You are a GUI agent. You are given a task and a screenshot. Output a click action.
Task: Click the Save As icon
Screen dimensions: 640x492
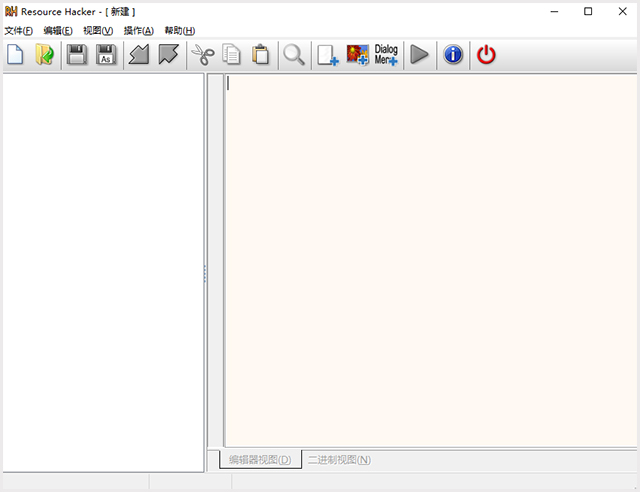(106, 55)
